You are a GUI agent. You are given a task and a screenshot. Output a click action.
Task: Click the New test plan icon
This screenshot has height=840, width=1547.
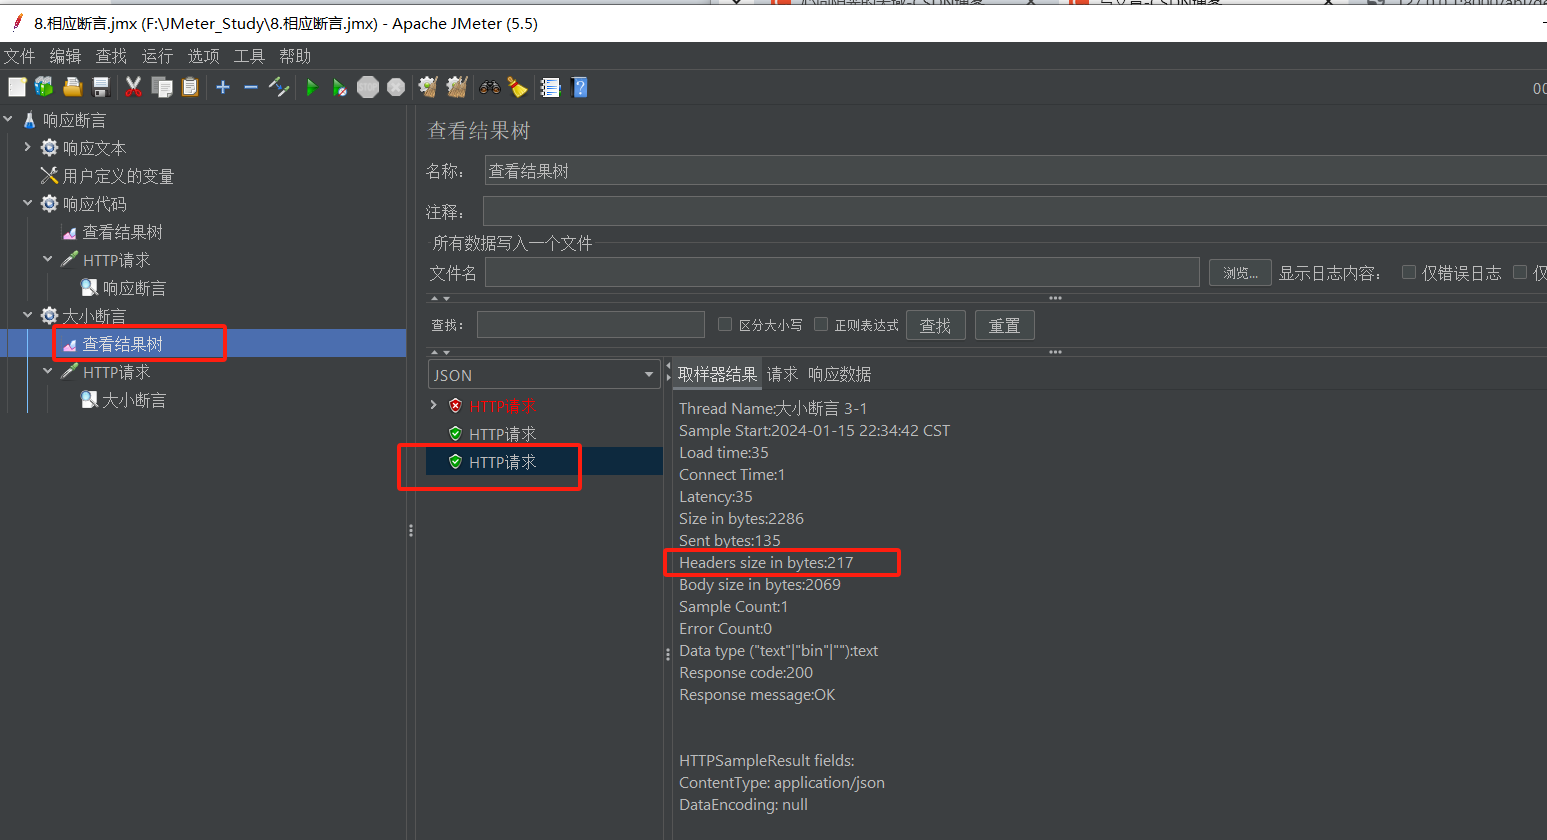click(x=17, y=88)
